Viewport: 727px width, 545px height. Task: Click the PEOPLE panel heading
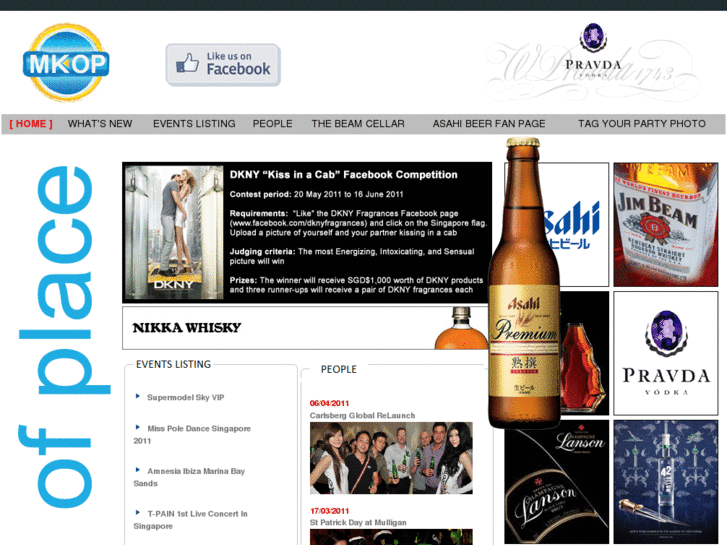[339, 369]
